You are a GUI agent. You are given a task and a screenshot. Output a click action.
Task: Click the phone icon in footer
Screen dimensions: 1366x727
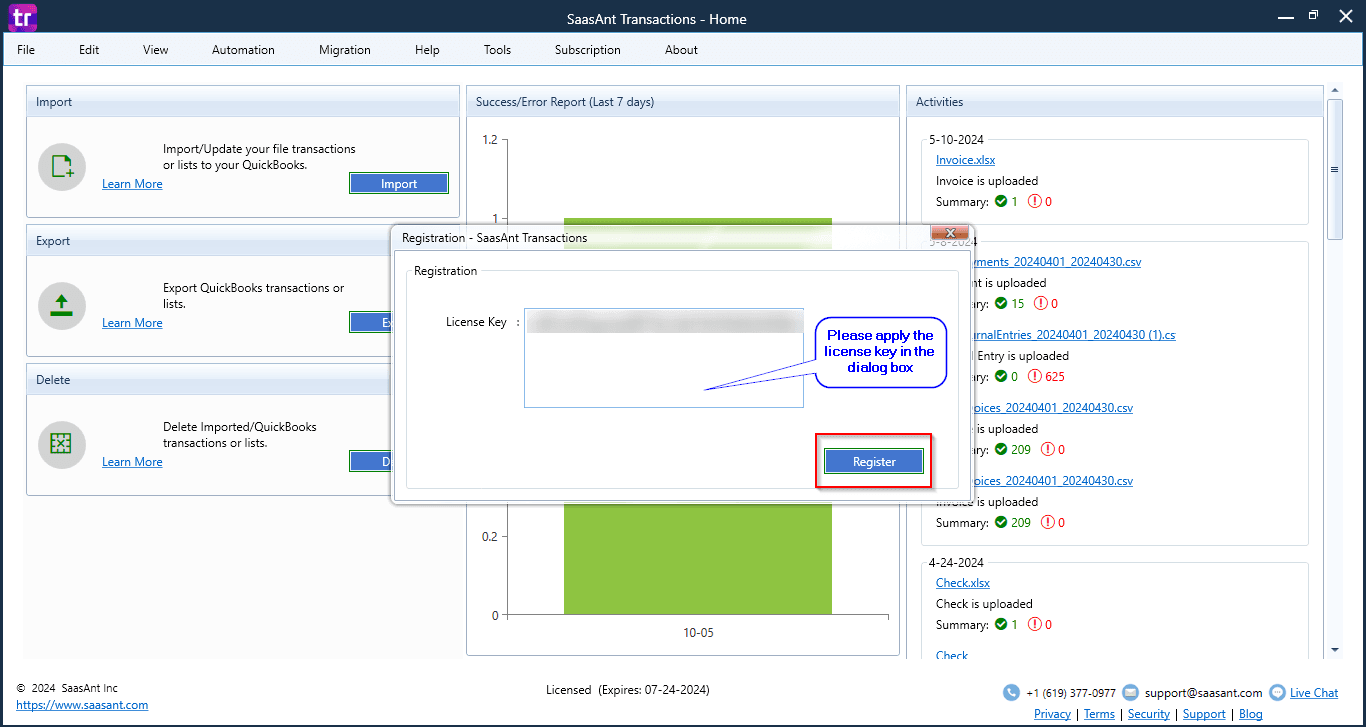coord(1012,692)
